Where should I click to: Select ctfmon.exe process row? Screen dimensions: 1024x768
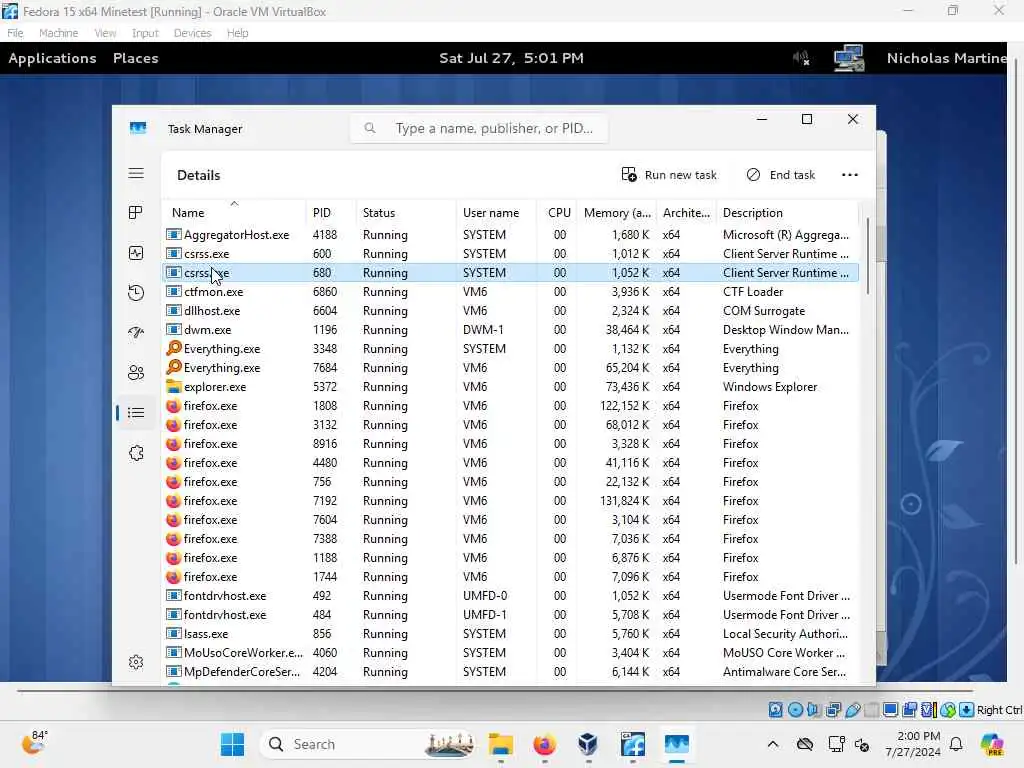(x=510, y=291)
